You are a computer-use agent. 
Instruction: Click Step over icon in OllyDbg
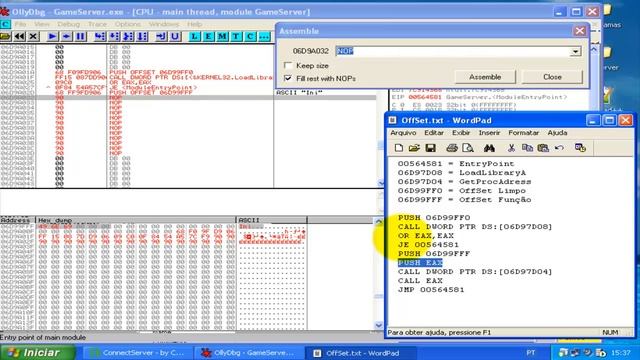pyautogui.click(x=114, y=36)
